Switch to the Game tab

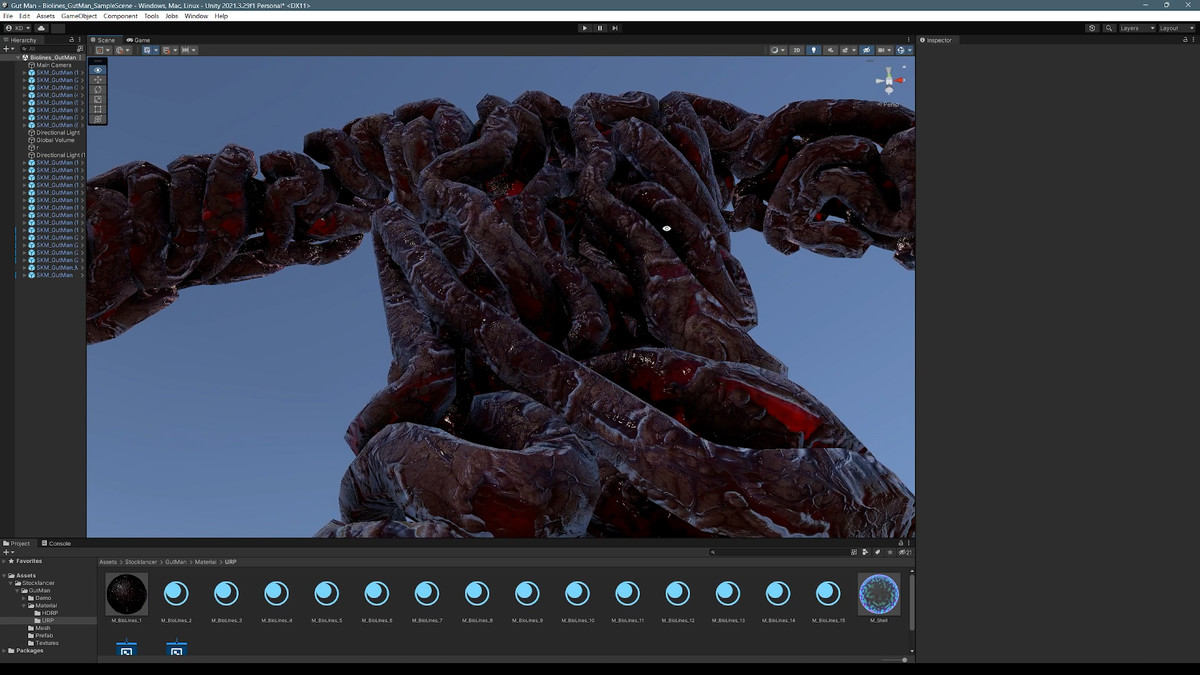click(x=139, y=40)
